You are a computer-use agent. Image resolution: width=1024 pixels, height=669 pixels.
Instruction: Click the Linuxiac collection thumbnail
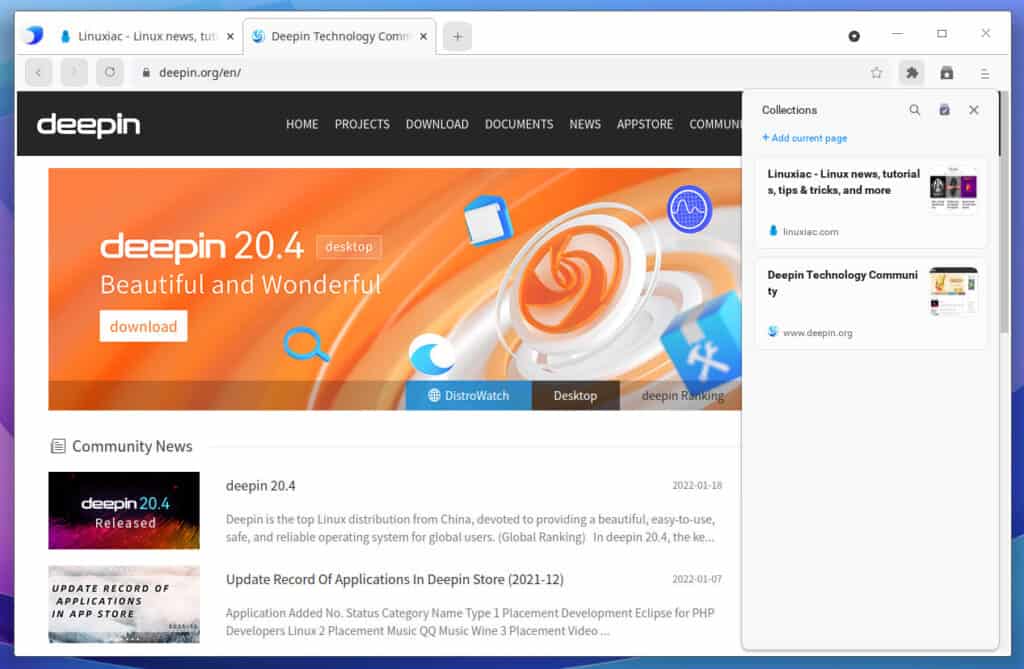pyautogui.click(x=953, y=188)
